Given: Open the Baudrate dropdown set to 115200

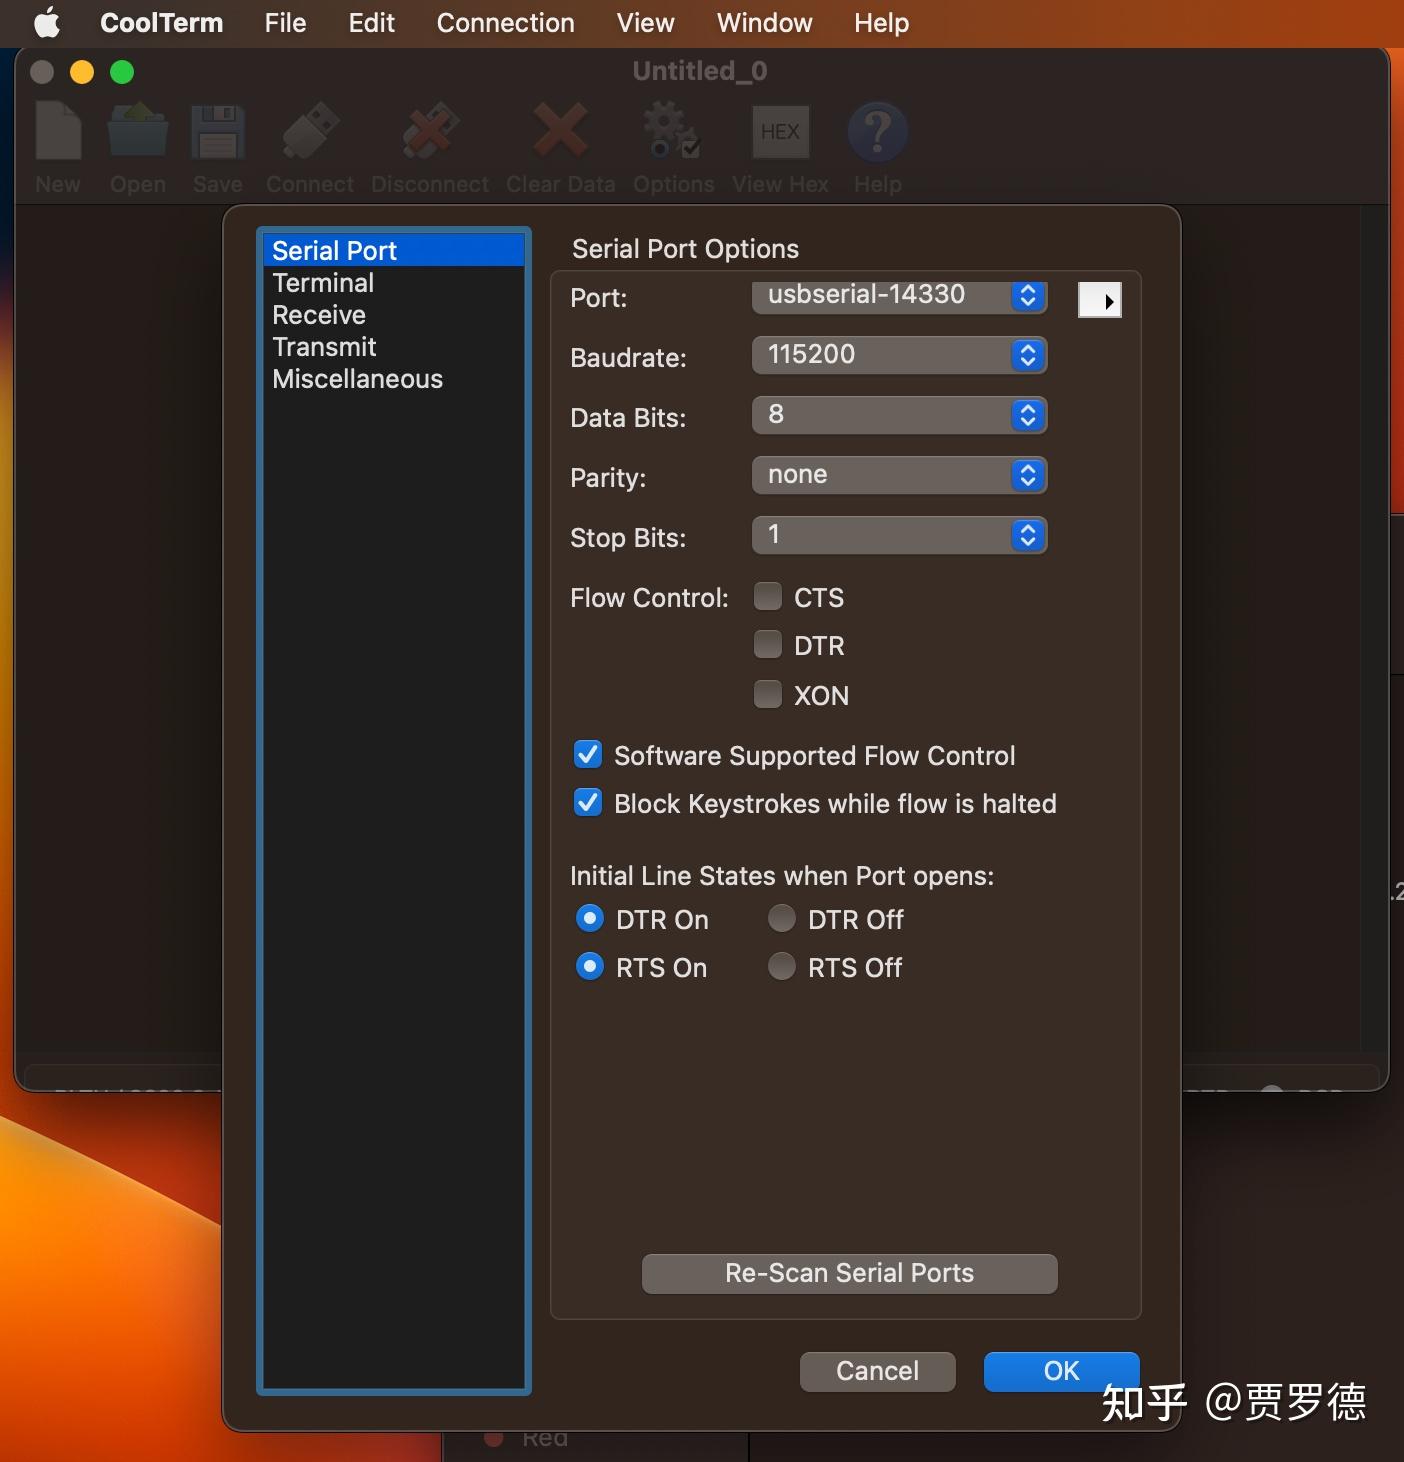Looking at the screenshot, I should pos(899,355).
